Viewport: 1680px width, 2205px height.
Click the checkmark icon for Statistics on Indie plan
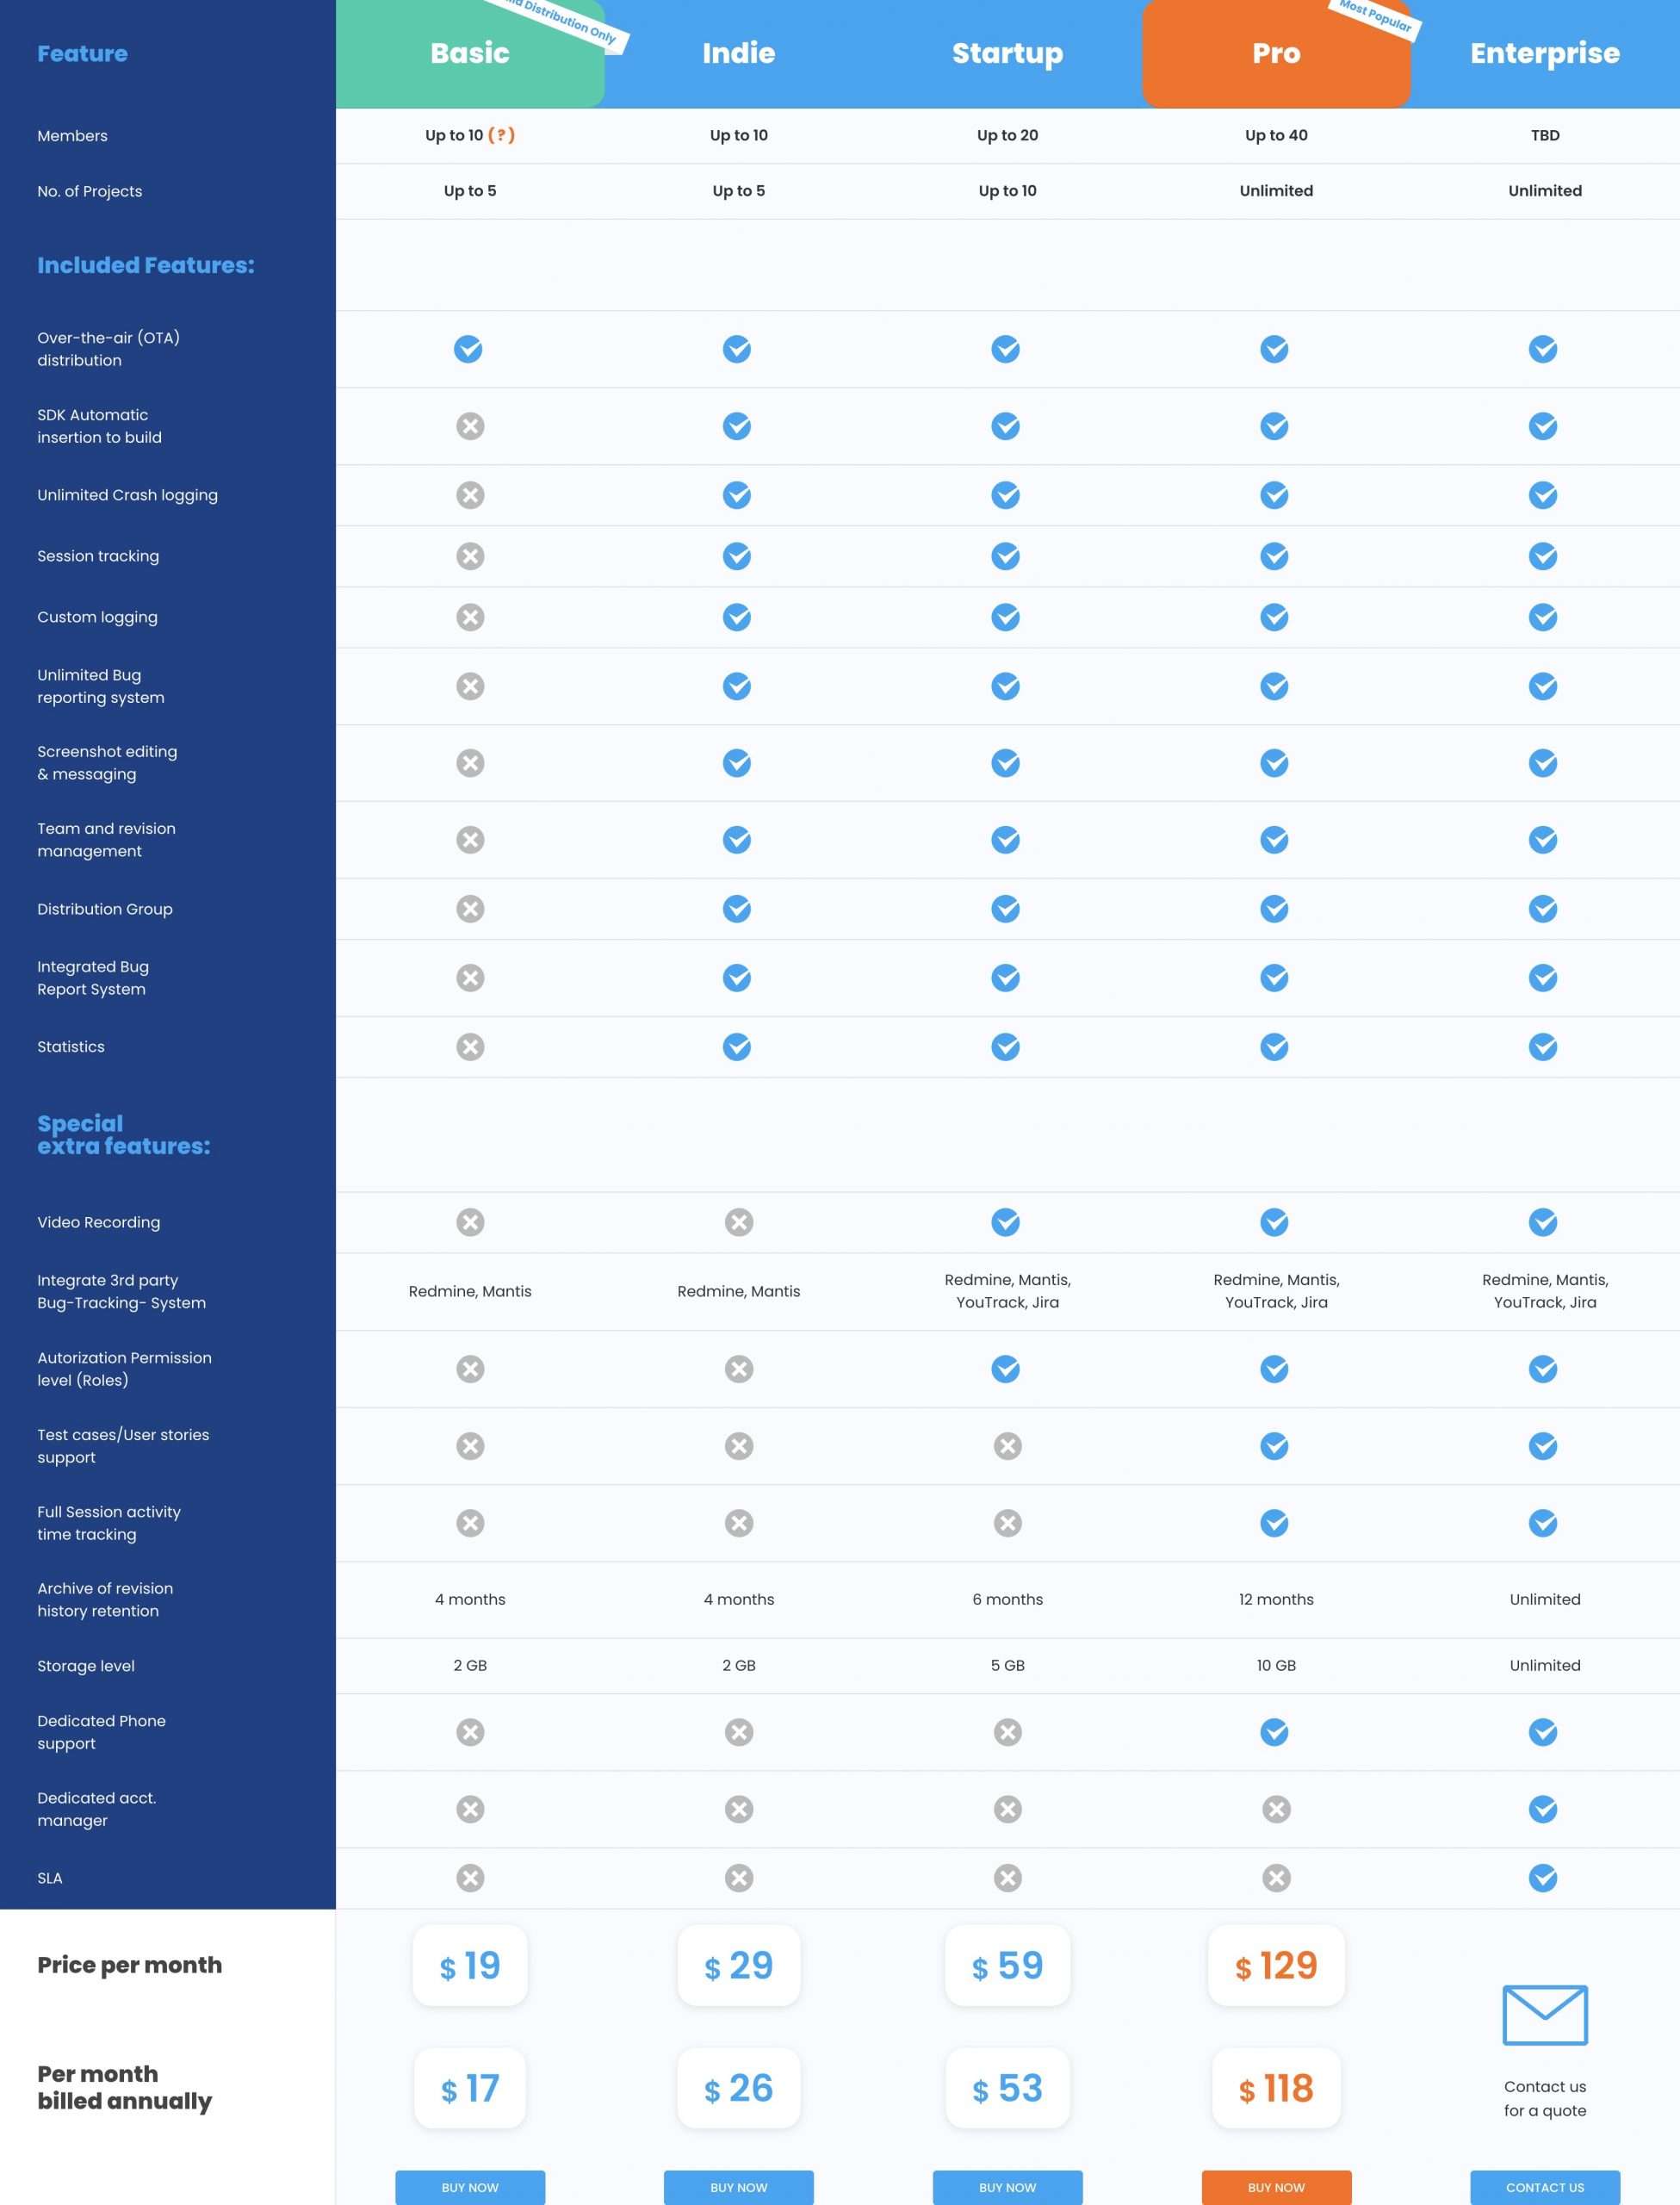(x=738, y=1045)
